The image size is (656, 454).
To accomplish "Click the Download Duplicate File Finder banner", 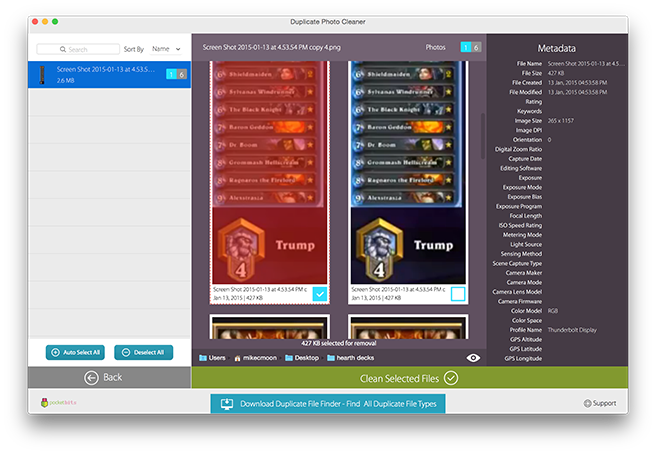I will click(328, 404).
